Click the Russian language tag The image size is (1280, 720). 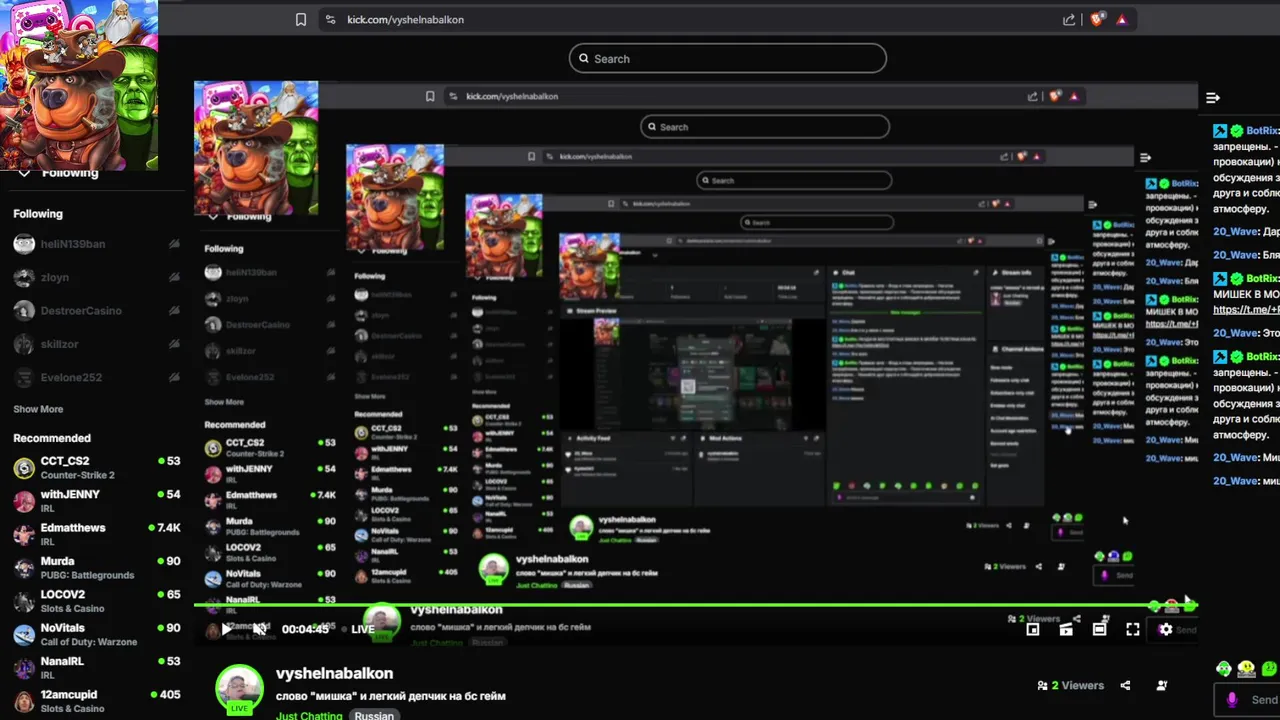click(x=374, y=715)
